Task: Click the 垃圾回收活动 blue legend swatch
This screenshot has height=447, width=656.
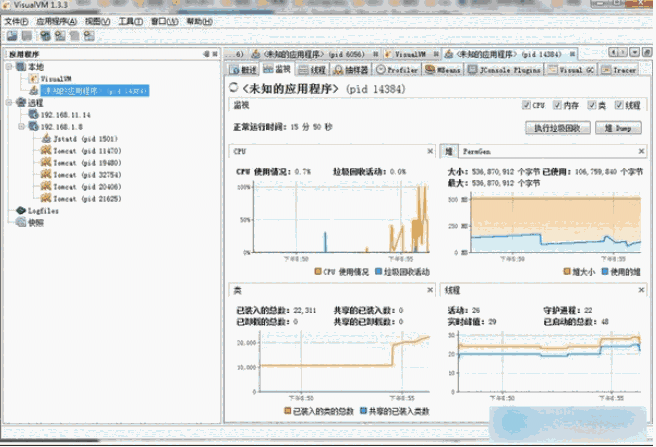Action: tap(378, 272)
